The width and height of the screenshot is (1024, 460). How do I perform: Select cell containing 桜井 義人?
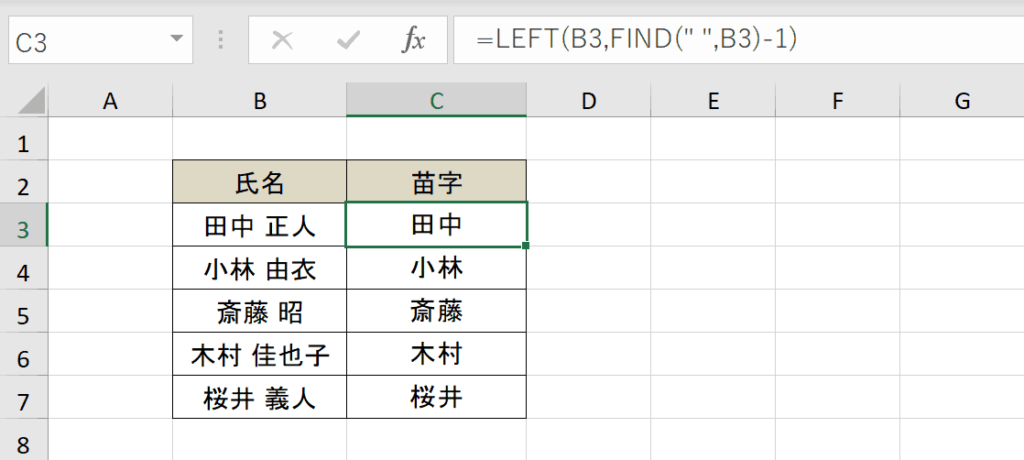point(260,397)
